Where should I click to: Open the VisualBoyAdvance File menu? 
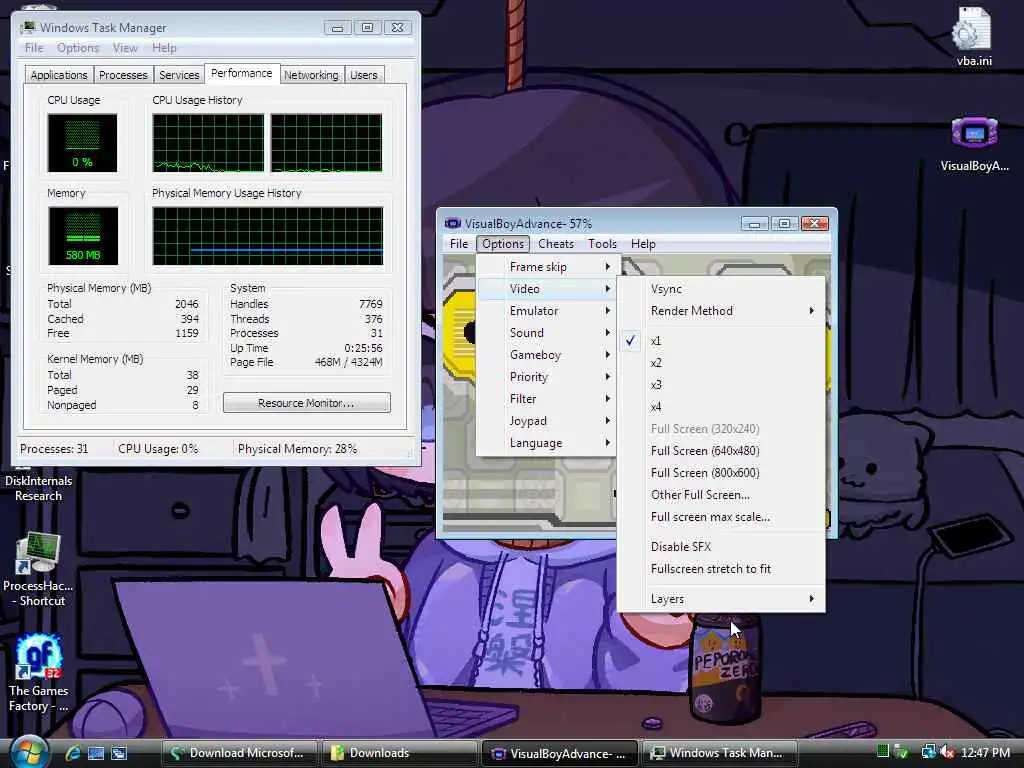[458, 244]
